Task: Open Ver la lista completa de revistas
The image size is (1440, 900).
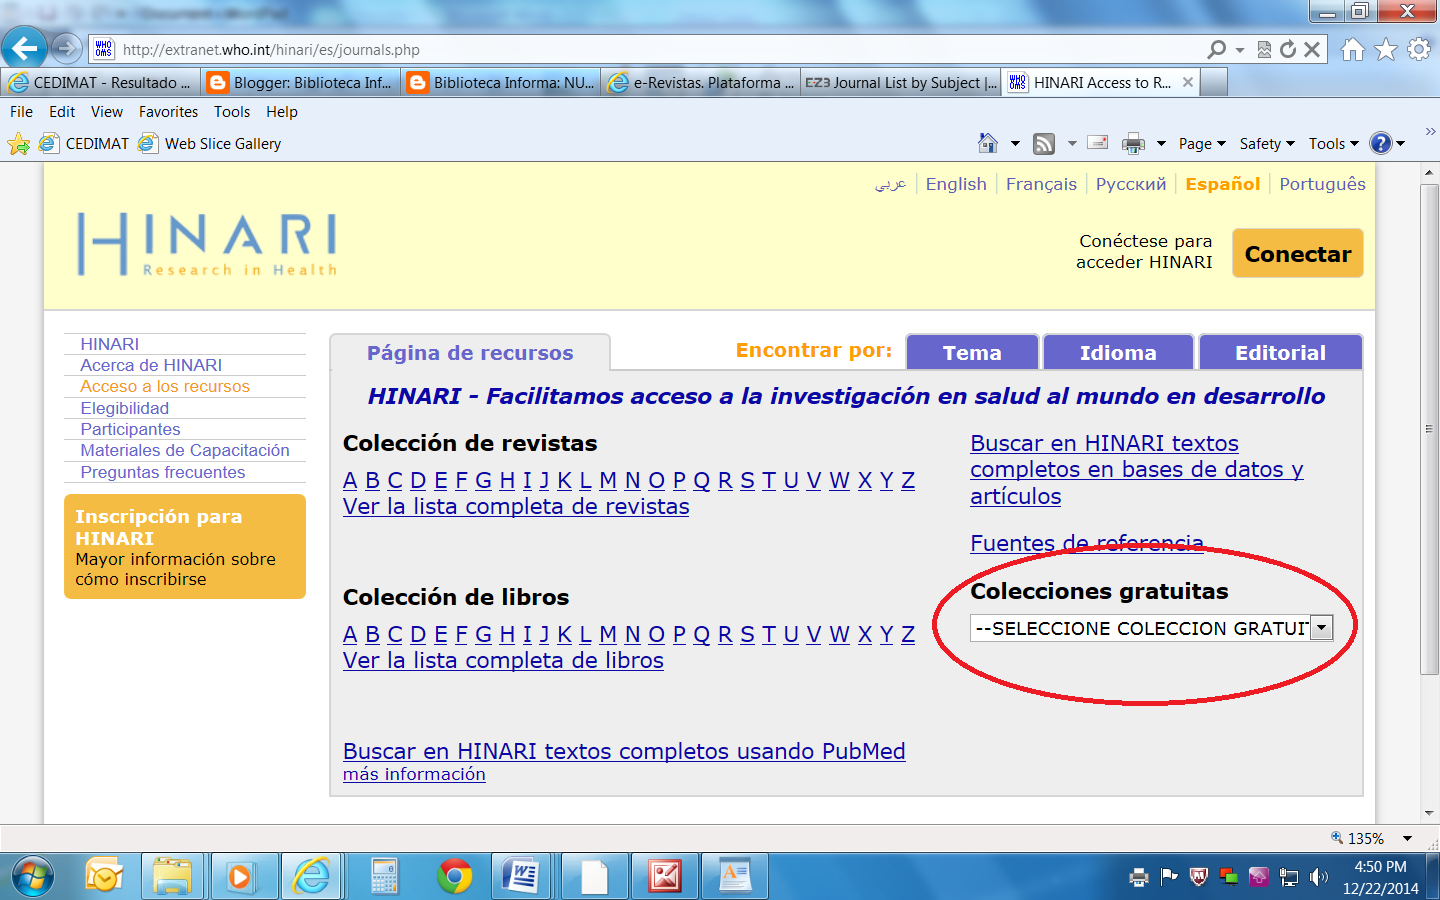Action: click(516, 507)
